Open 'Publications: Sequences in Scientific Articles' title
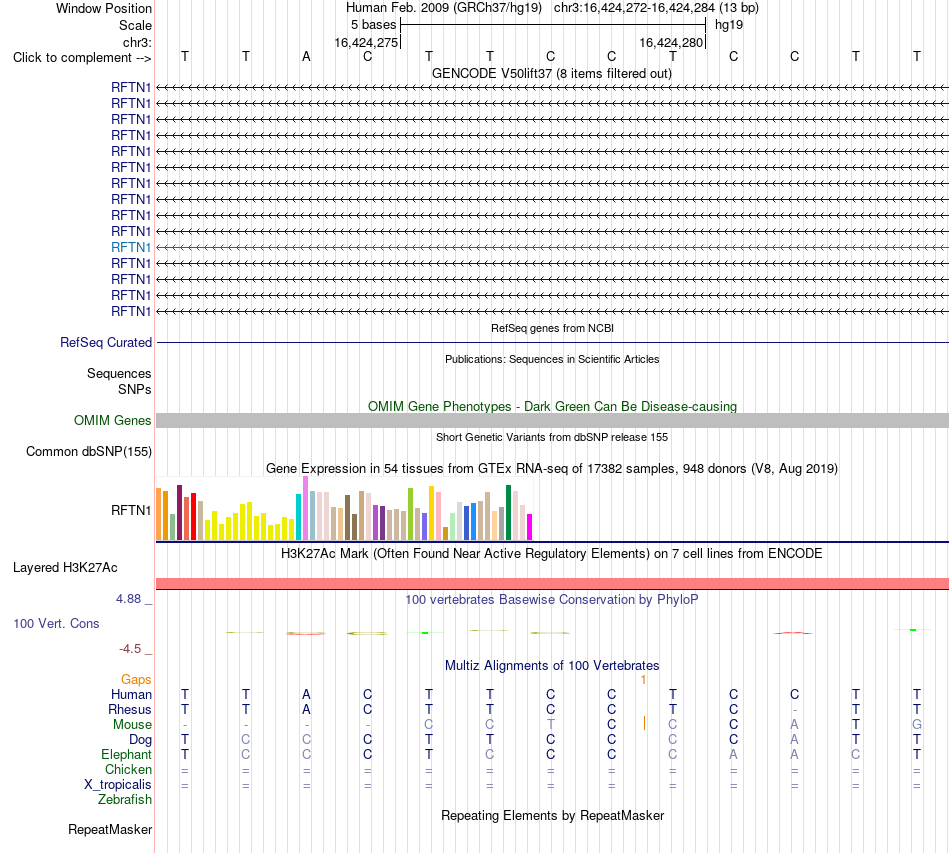This screenshot has width=950, height=853. [x=552, y=359]
